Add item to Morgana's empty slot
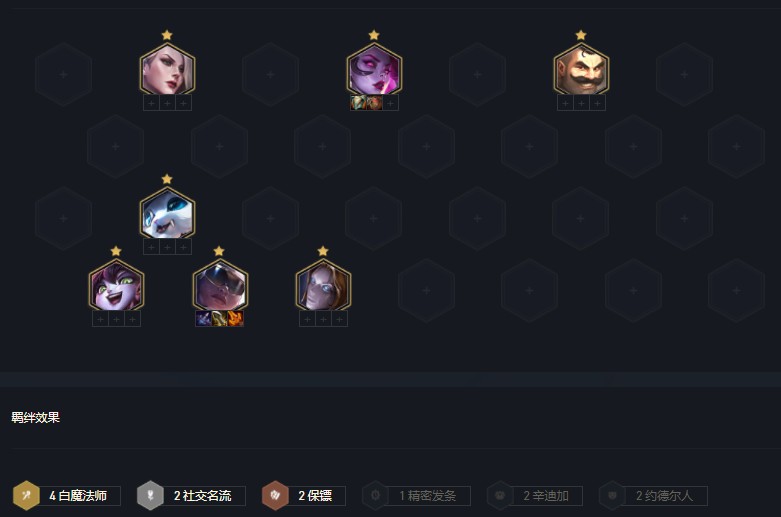This screenshot has height=517, width=781. (390, 103)
